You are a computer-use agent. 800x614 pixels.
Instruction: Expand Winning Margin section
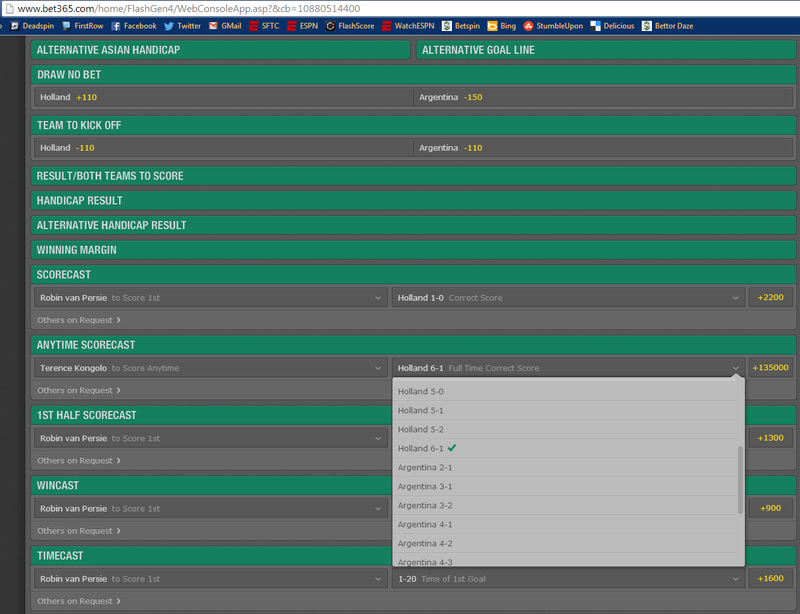[x=413, y=250]
